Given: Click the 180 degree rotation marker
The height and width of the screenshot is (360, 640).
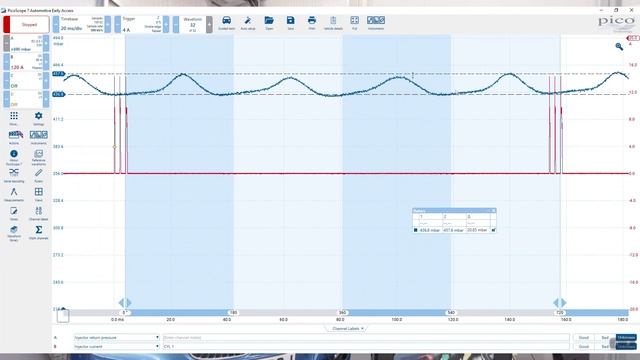Looking at the screenshot, I should tap(233, 313).
